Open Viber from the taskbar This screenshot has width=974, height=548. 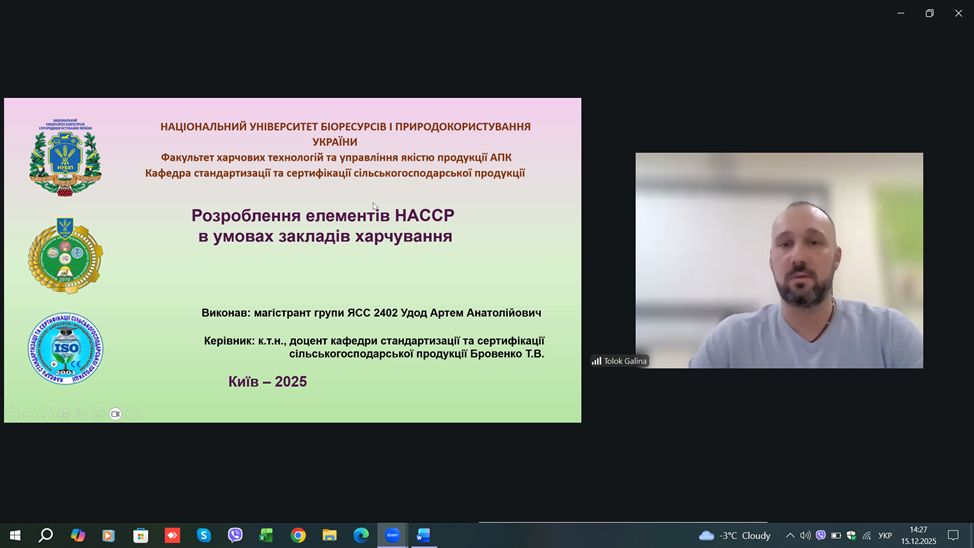[235, 535]
